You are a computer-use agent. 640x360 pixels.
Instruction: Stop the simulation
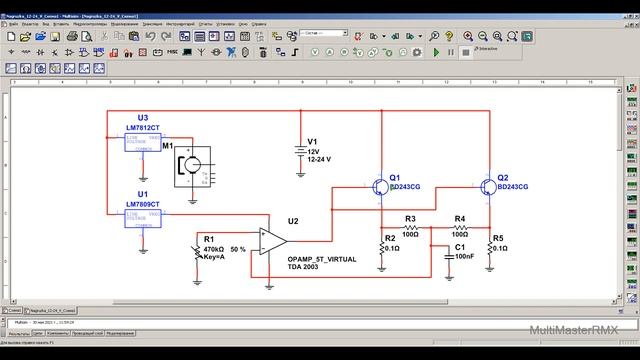pos(466,52)
